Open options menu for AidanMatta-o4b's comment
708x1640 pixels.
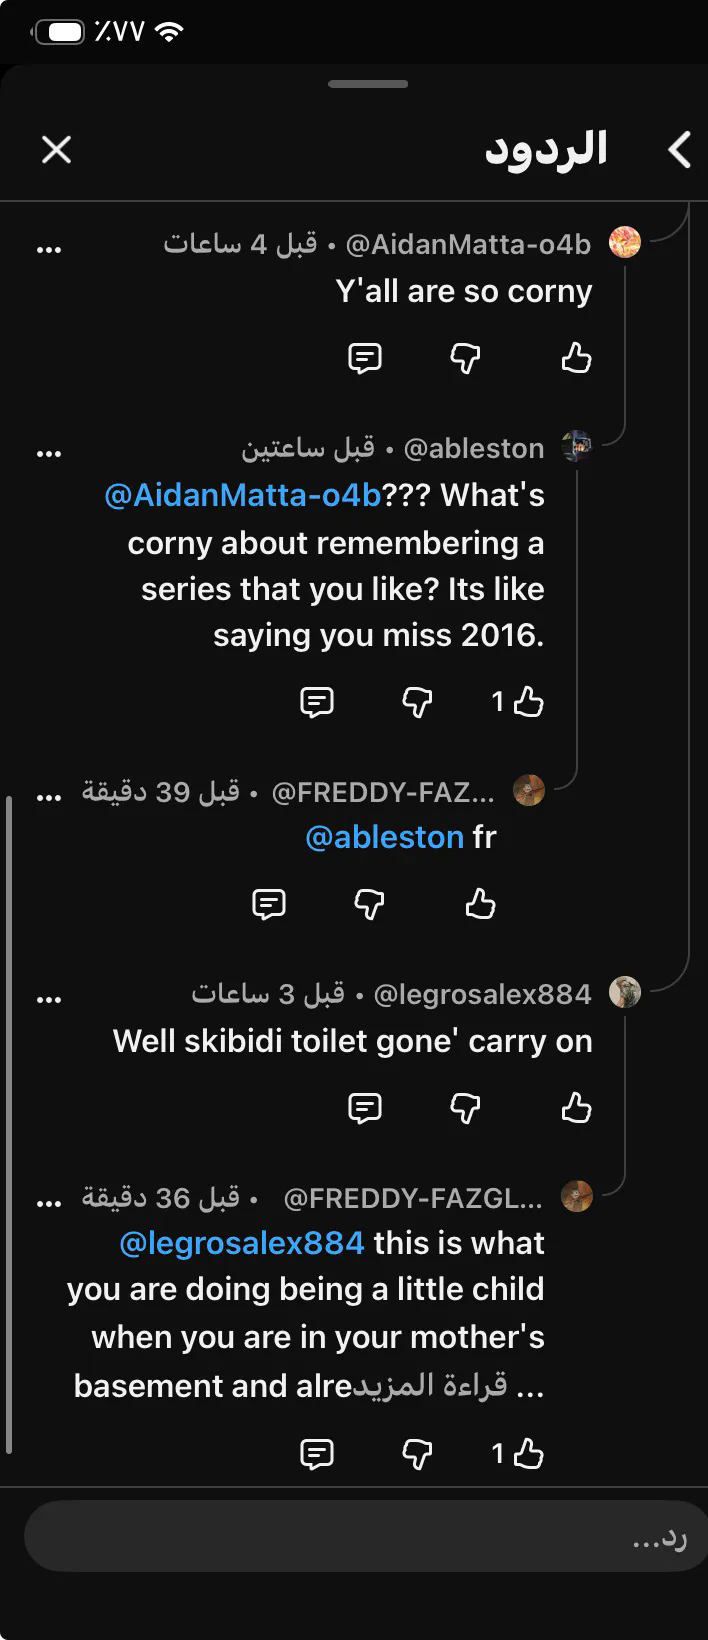(x=49, y=249)
